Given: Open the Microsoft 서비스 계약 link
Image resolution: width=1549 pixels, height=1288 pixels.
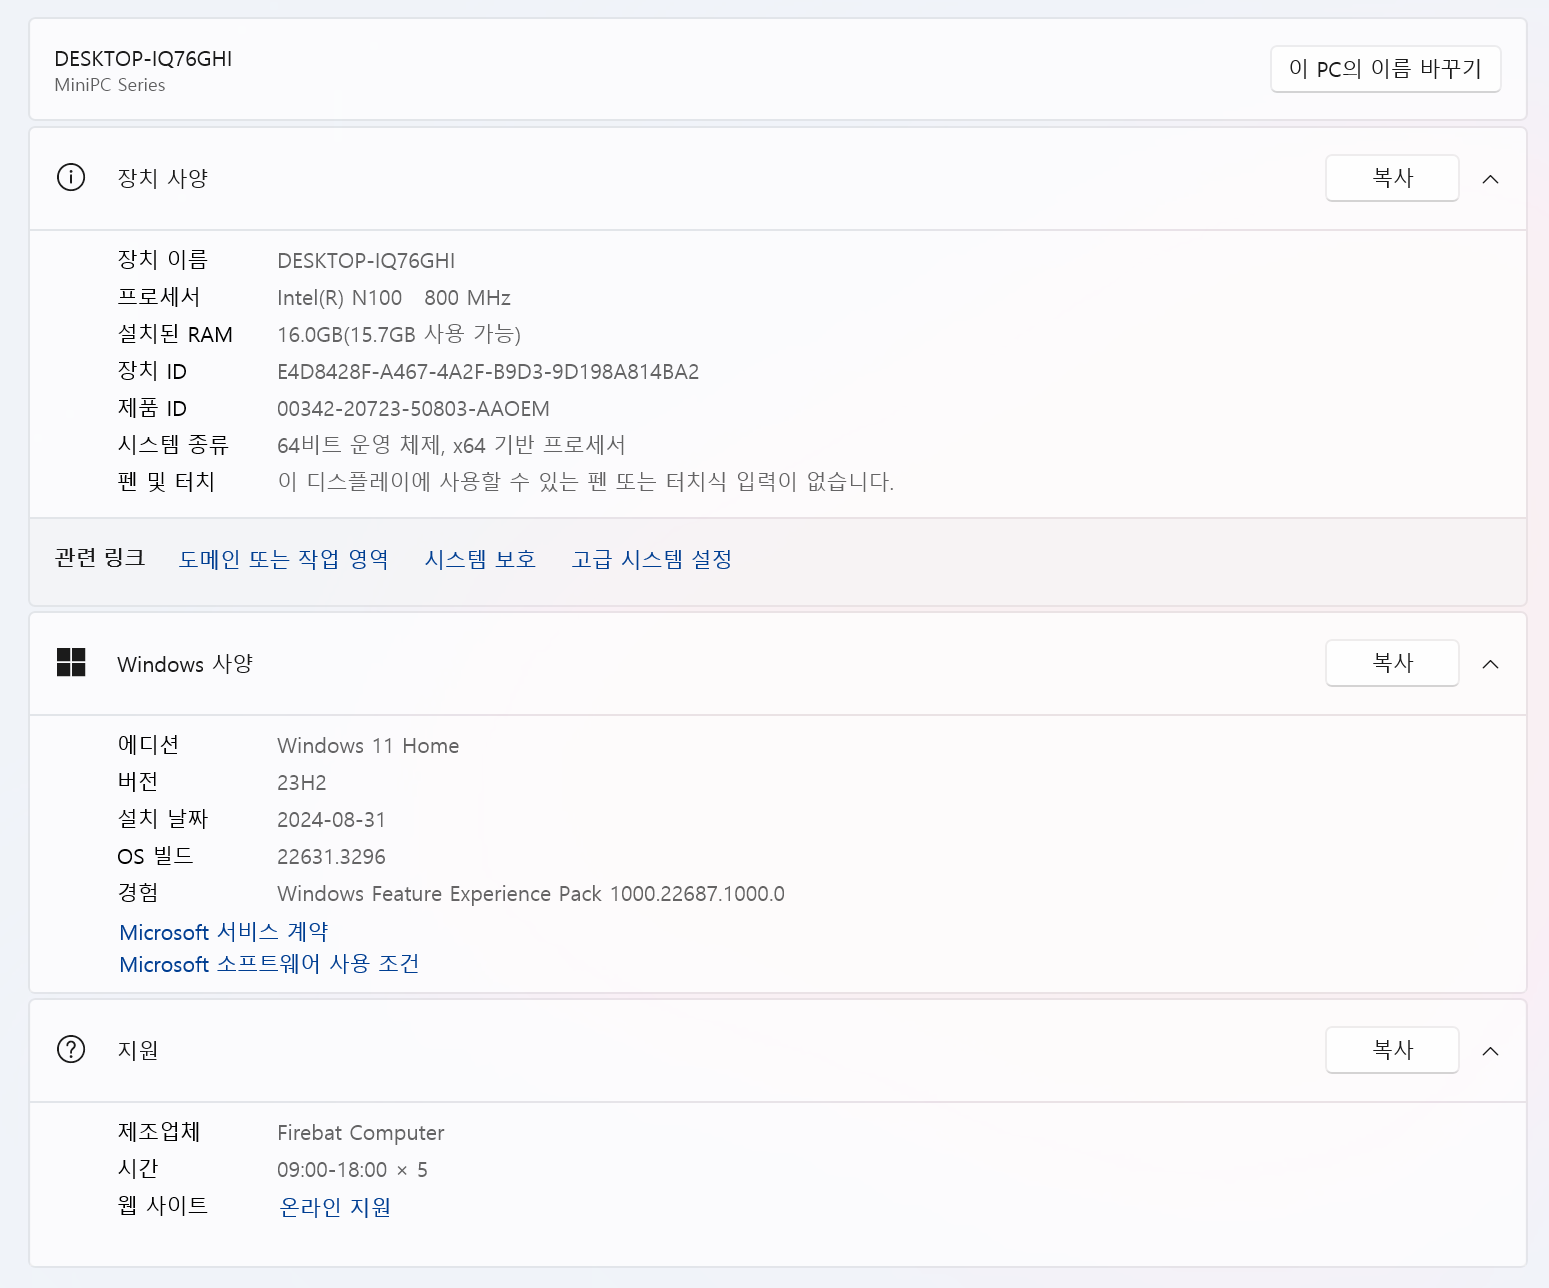Looking at the screenshot, I should pyautogui.click(x=223, y=932).
